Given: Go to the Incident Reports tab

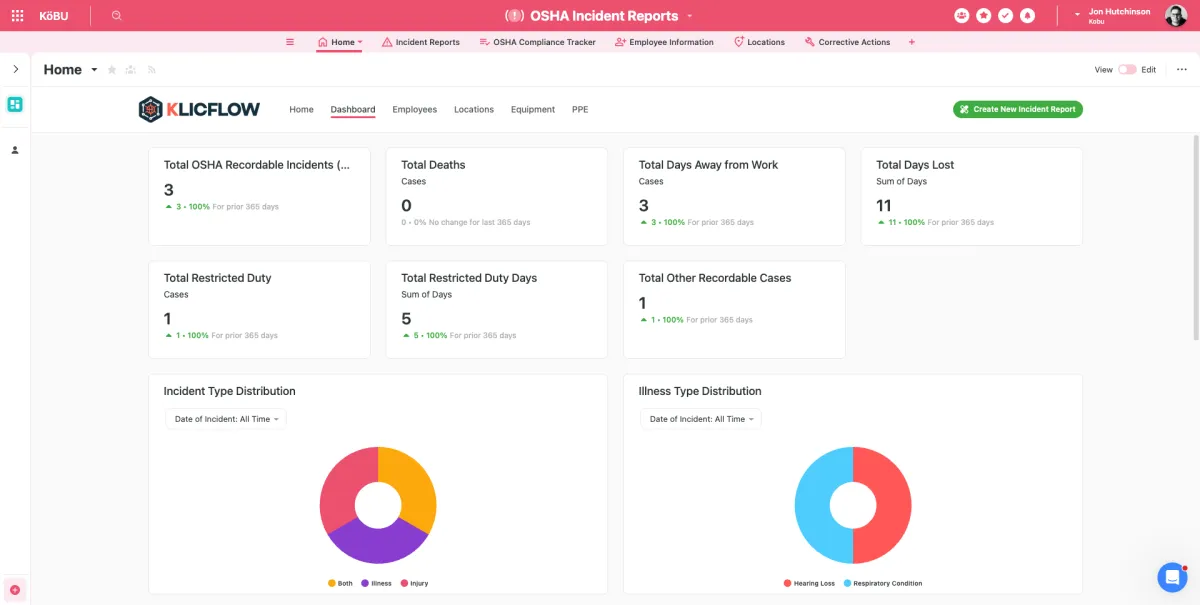Looking at the screenshot, I should pos(420,42).
